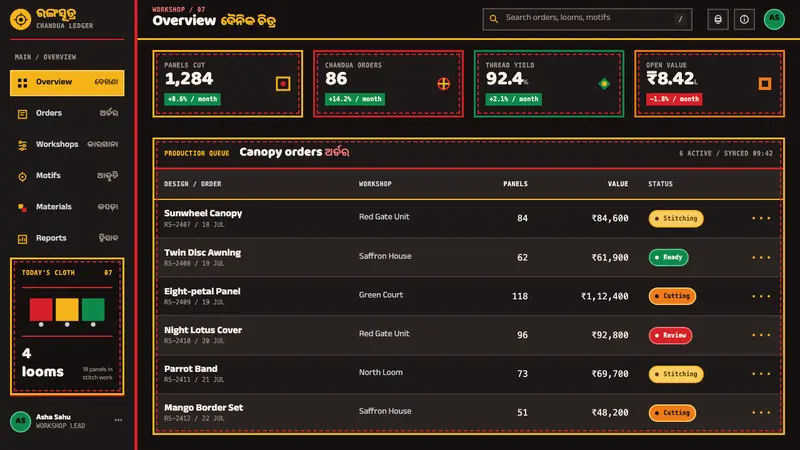Viewport: 800px width, 450px height.
Task: Open the Eight-petal Panel order
Action: pos(202,291)
